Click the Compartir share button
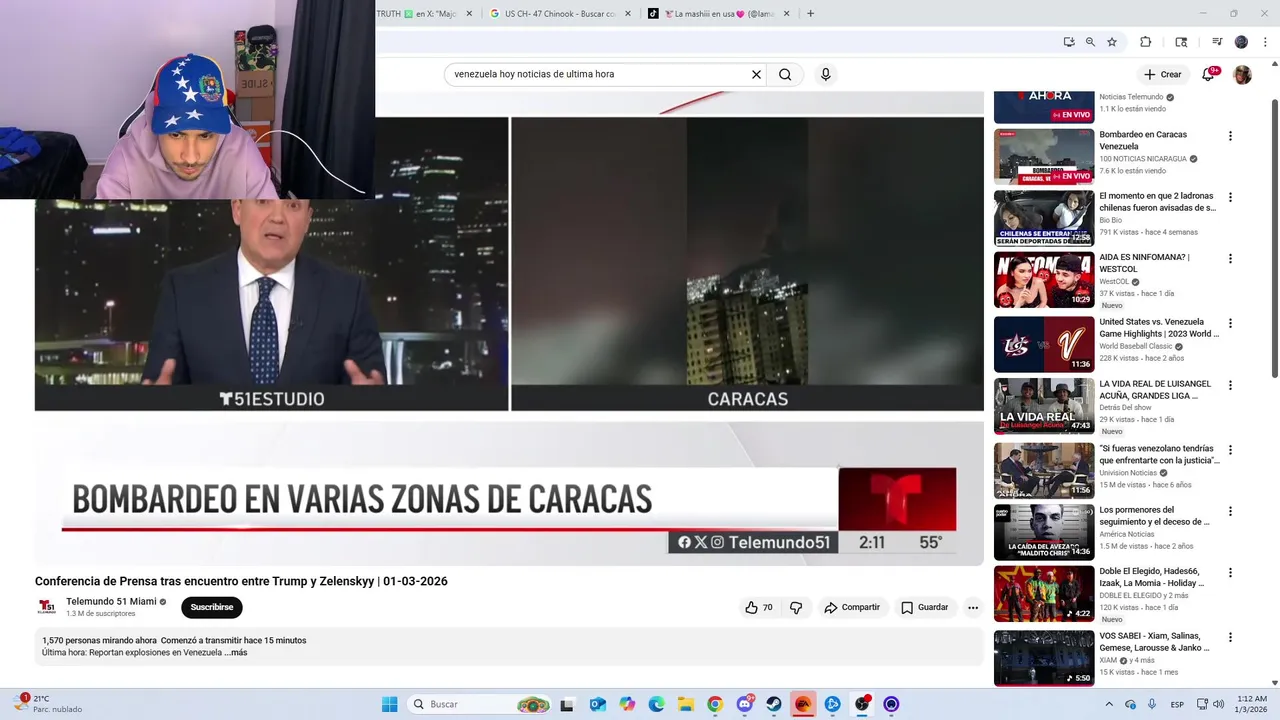 tap(852, 607)
